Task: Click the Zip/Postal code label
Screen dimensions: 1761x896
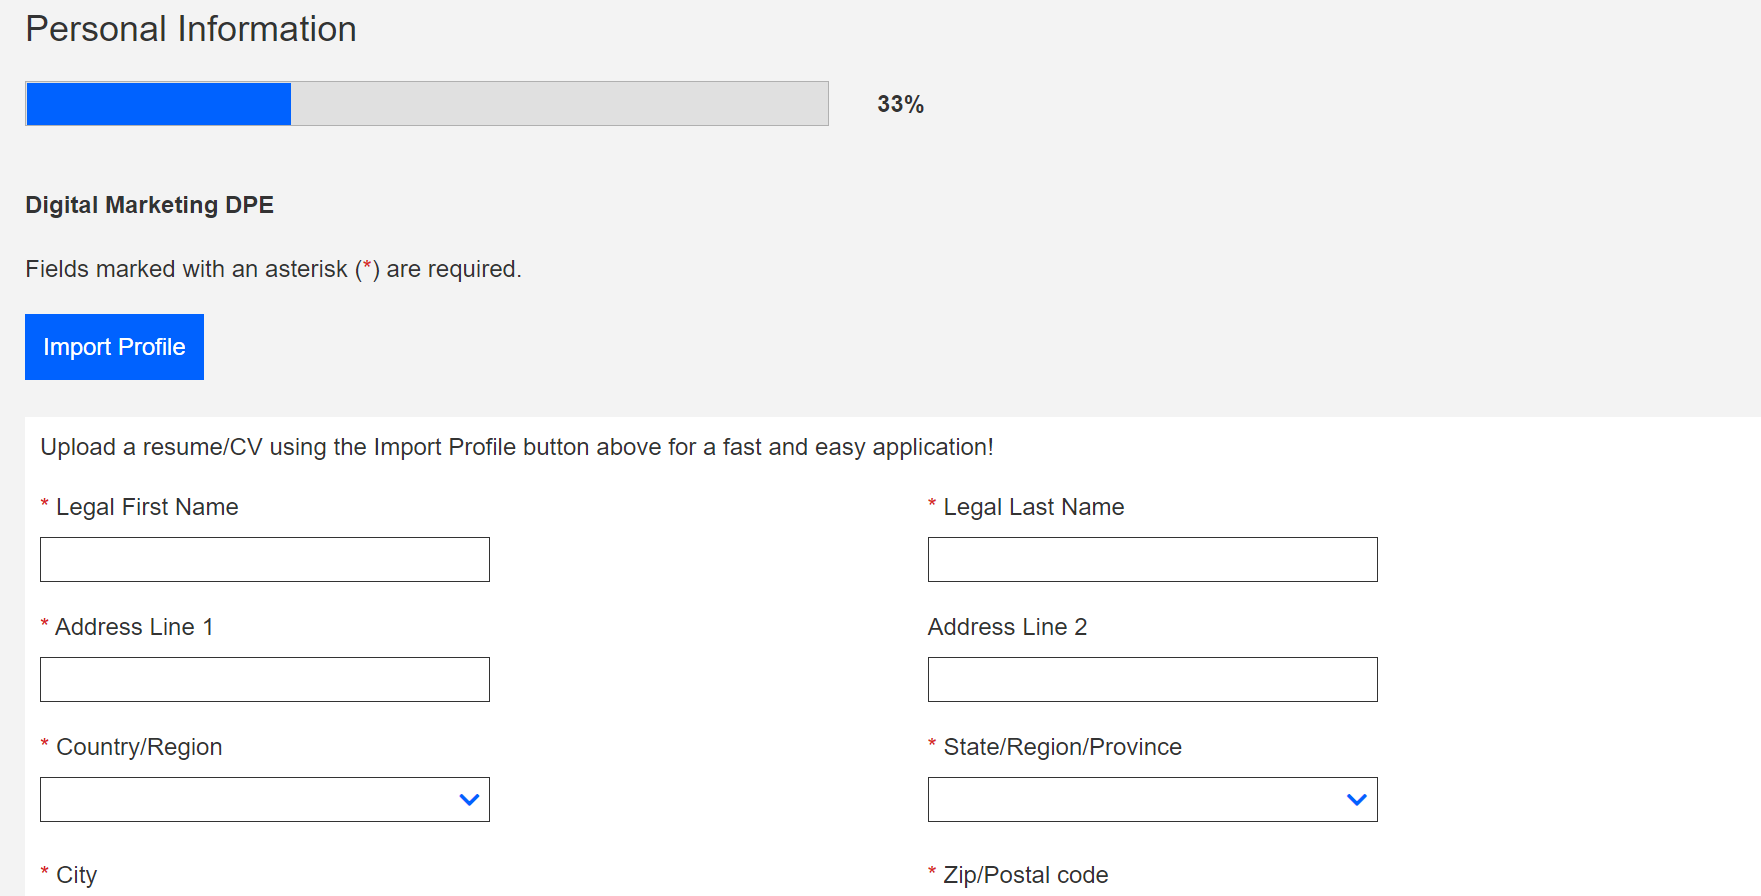Action: [1025, 875]
